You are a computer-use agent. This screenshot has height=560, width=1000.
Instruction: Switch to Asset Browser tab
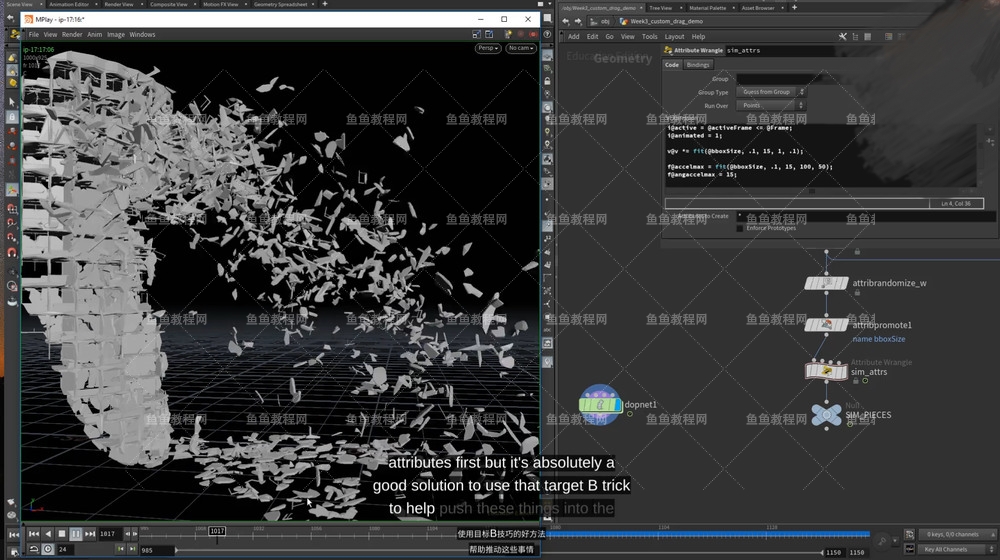758,8
